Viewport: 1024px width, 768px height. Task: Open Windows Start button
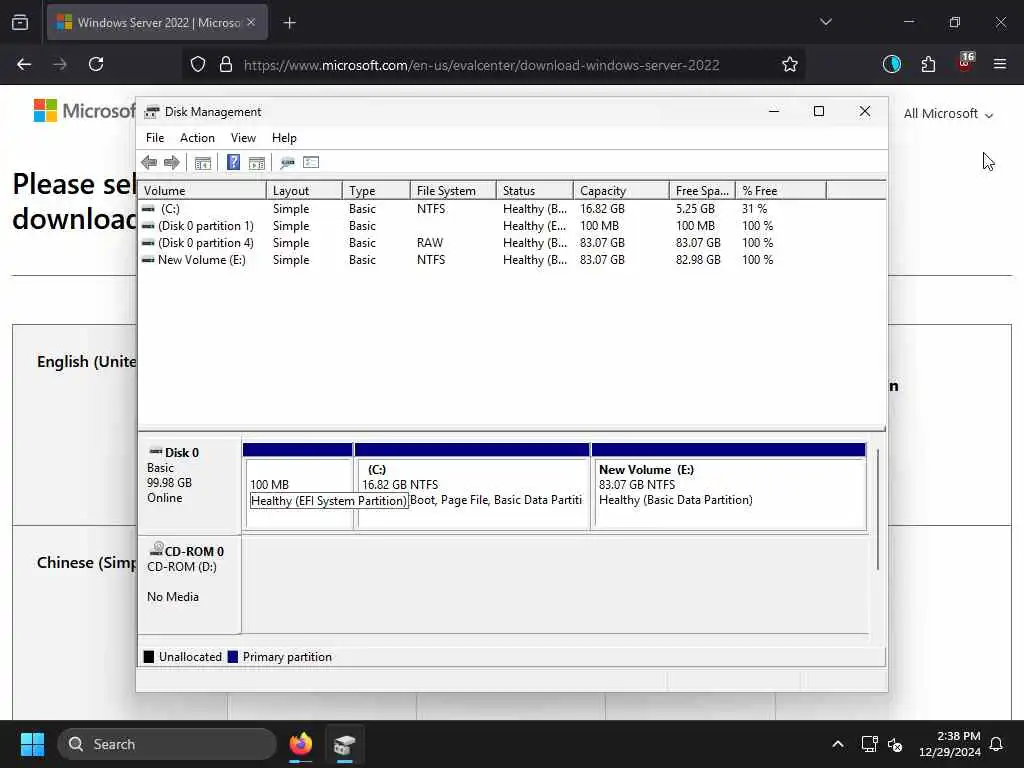coord(32,744)
